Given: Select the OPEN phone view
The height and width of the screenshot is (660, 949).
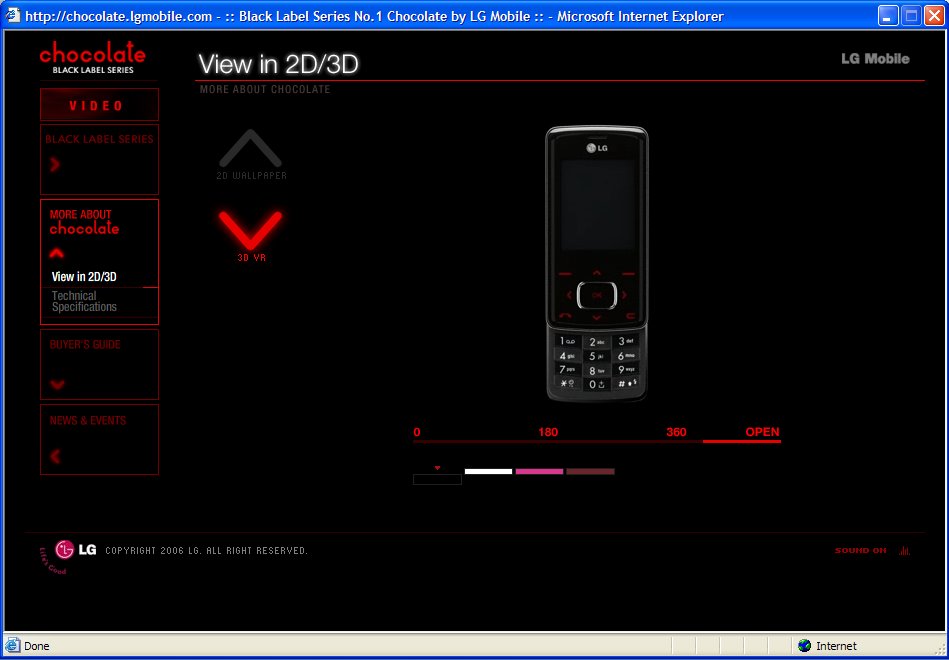Looking at the screenshot, I should (x=763, y=432).
